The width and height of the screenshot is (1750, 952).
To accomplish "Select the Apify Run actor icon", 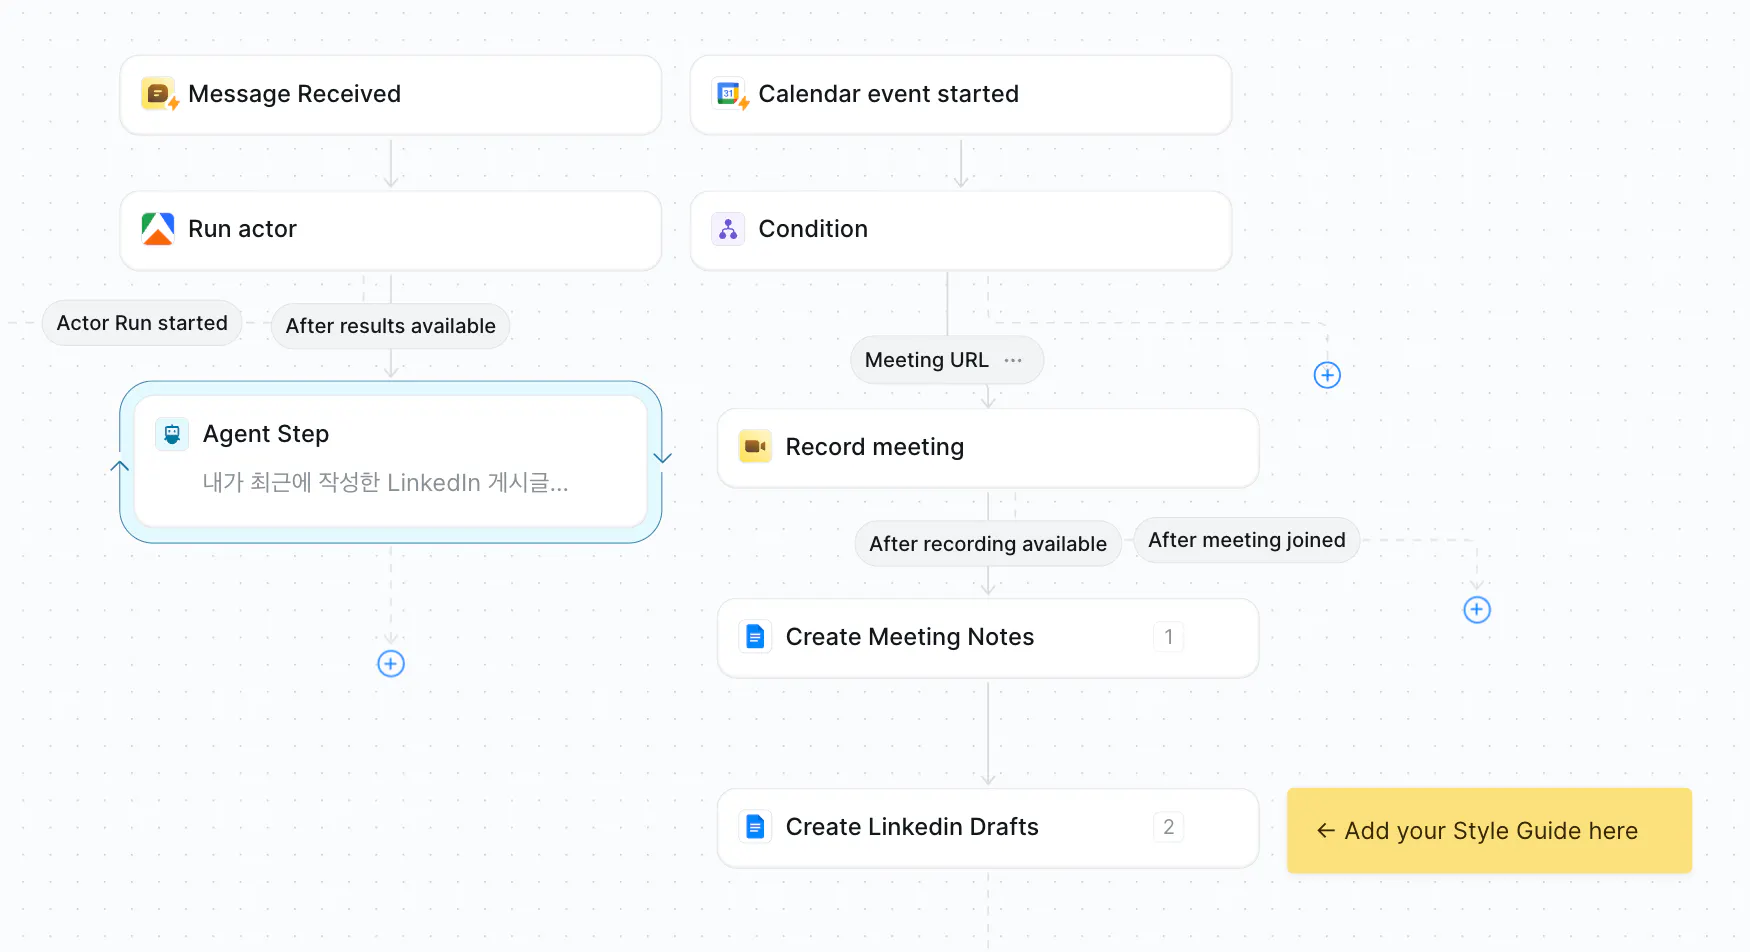I will pos(158,229).
